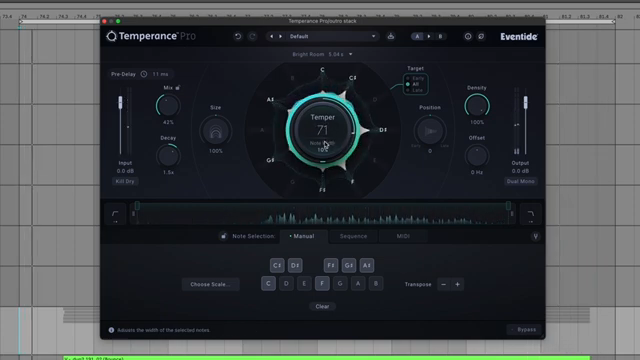The image size is (640, 360).
Task: Switch to the MIDI tab
Action: point(403,236)
